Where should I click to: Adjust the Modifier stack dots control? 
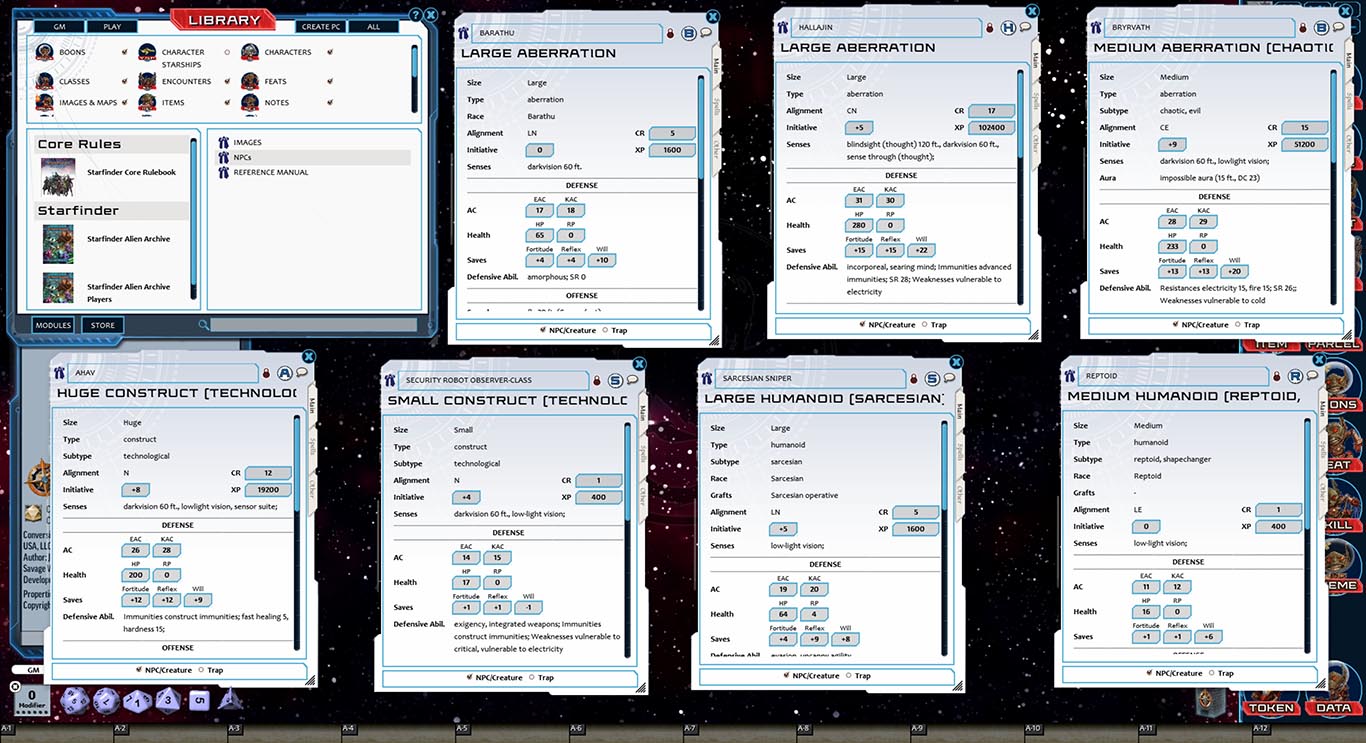click(x=32, y=712)
